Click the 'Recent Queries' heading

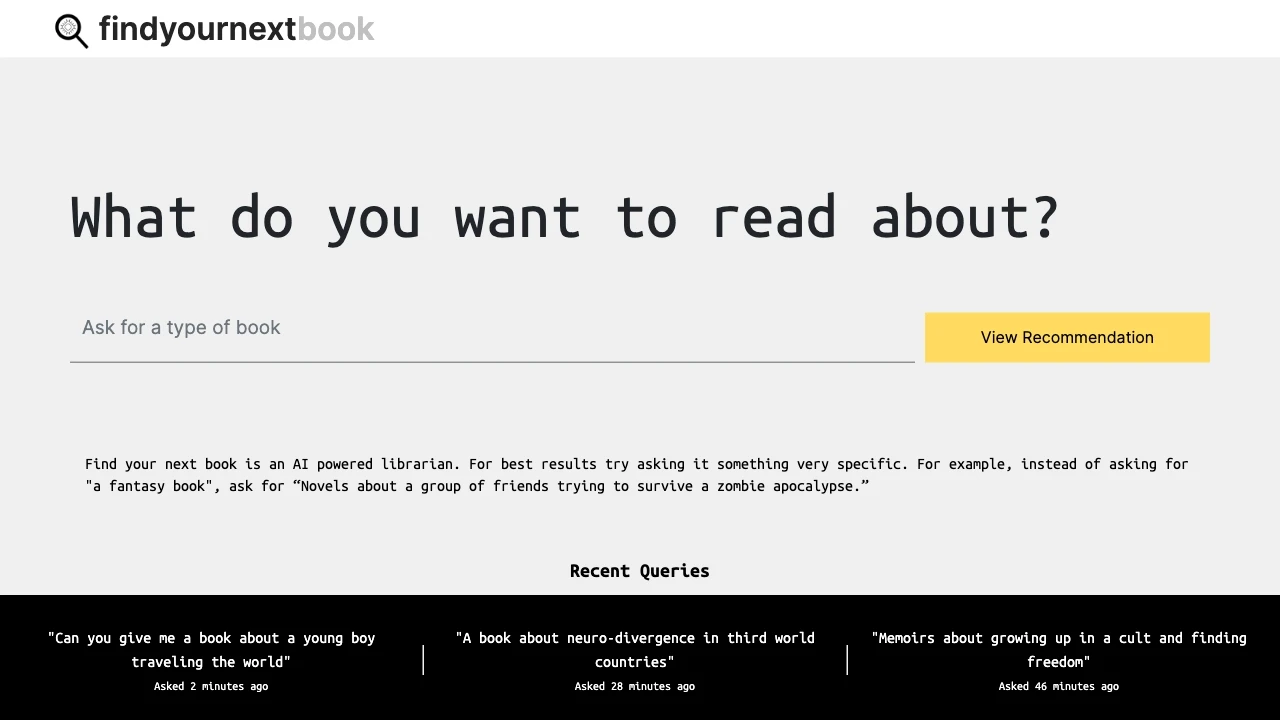coord(639,570)
